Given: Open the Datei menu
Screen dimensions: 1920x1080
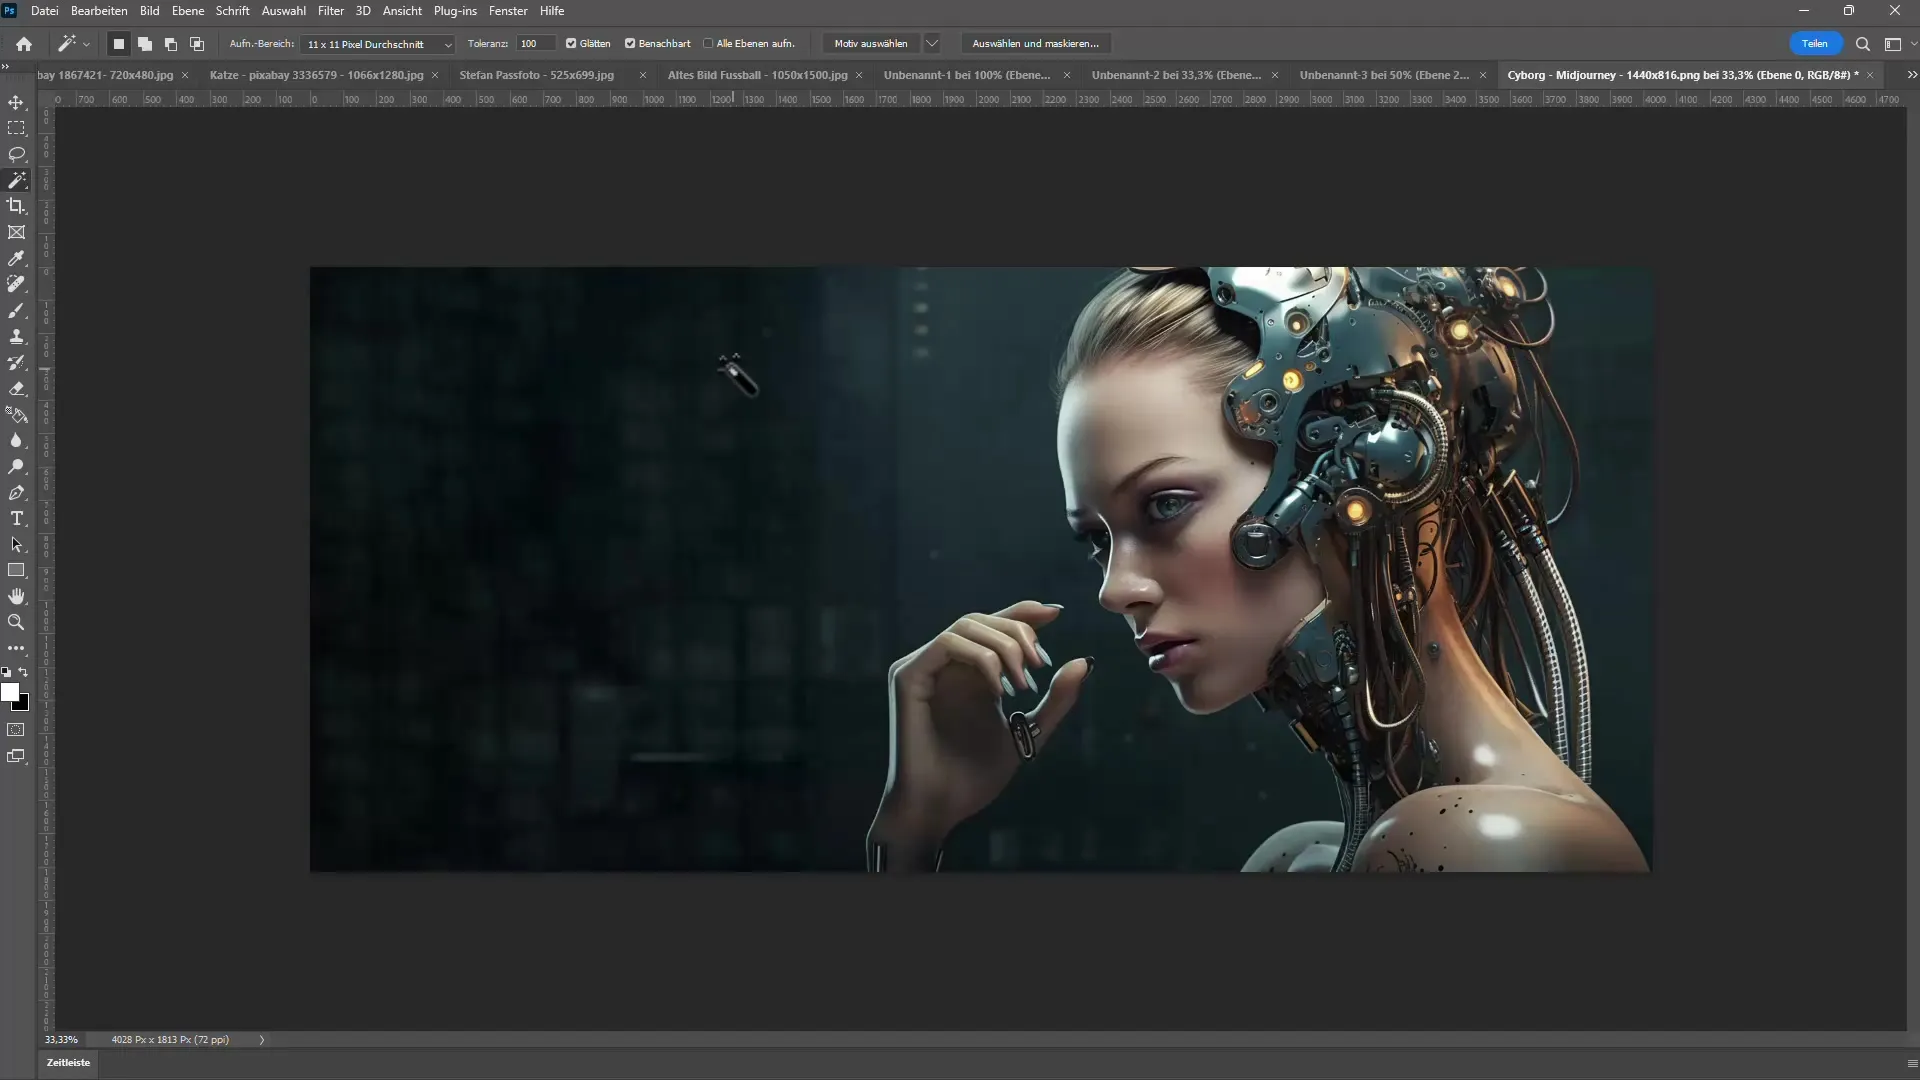Looking at the screenshot, I should point(45,11).
